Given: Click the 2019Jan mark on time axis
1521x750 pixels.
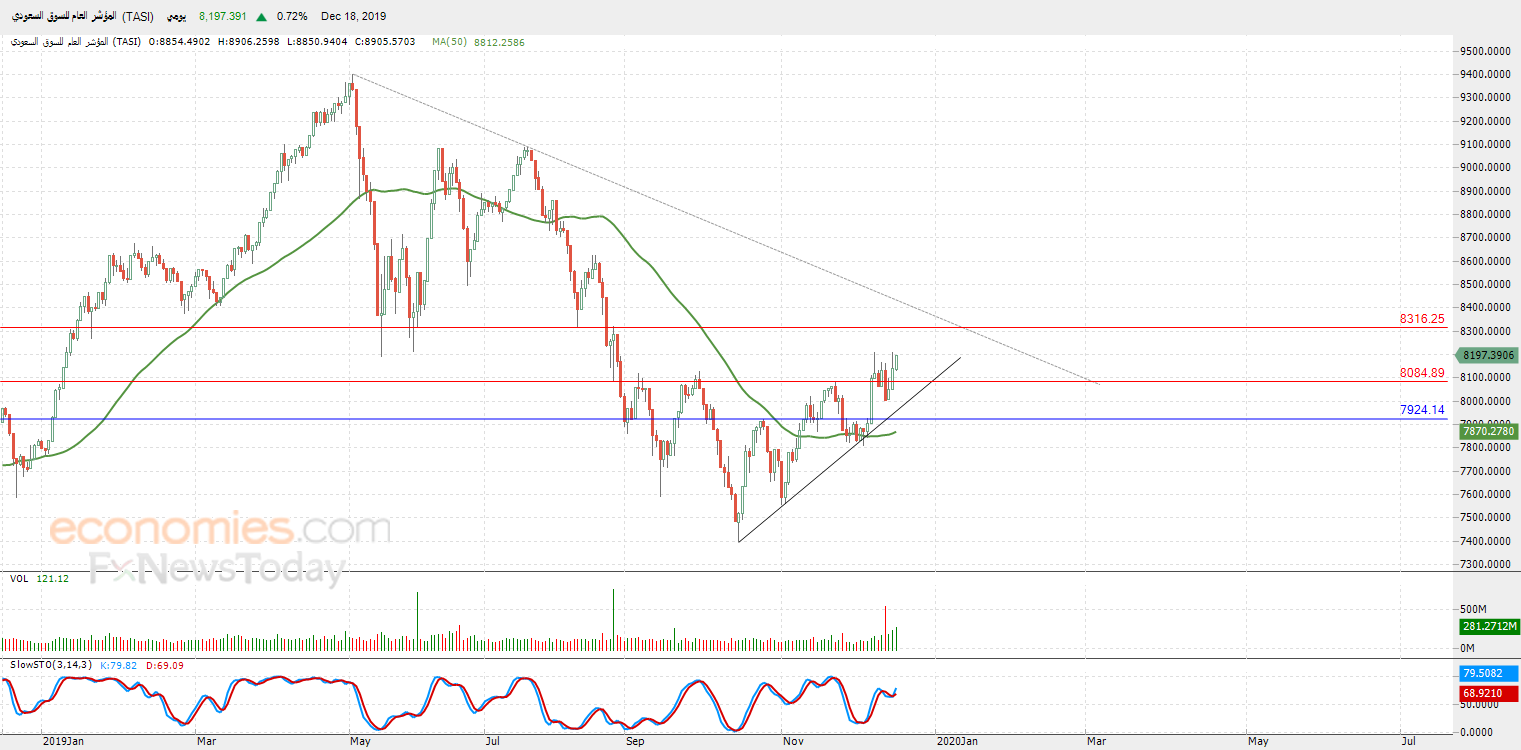Looking at the screenshot, I should tap(64, 741).
